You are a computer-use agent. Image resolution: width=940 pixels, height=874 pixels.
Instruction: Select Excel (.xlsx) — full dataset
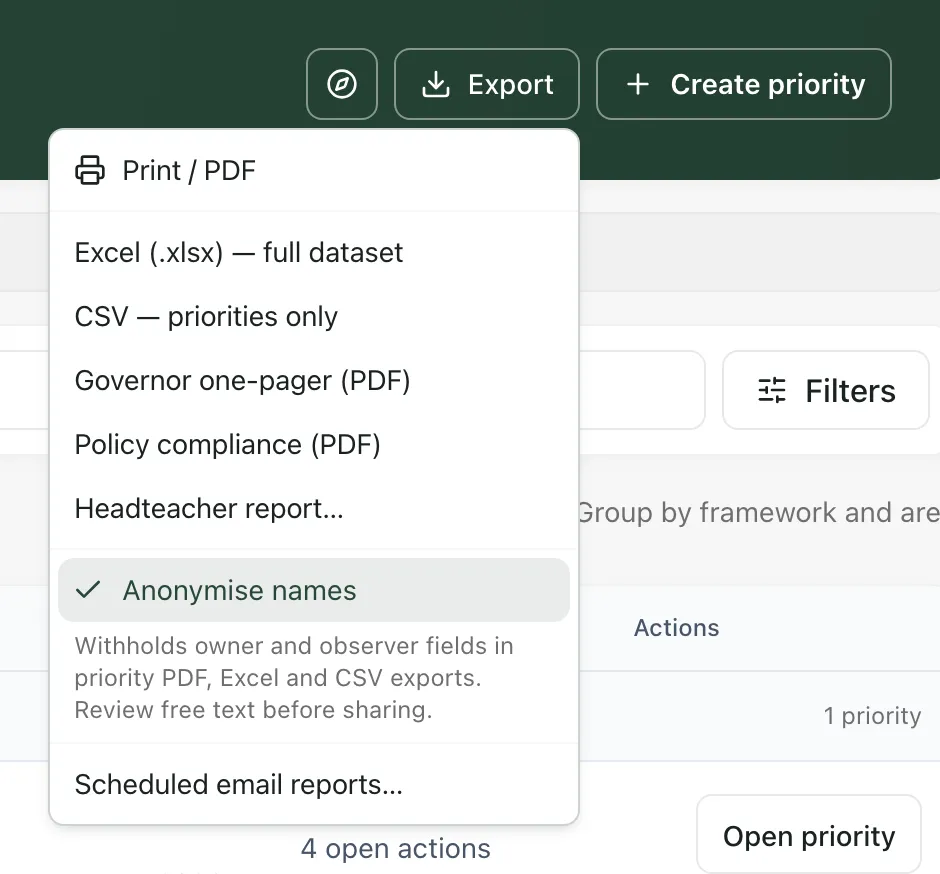pos(314,252)
